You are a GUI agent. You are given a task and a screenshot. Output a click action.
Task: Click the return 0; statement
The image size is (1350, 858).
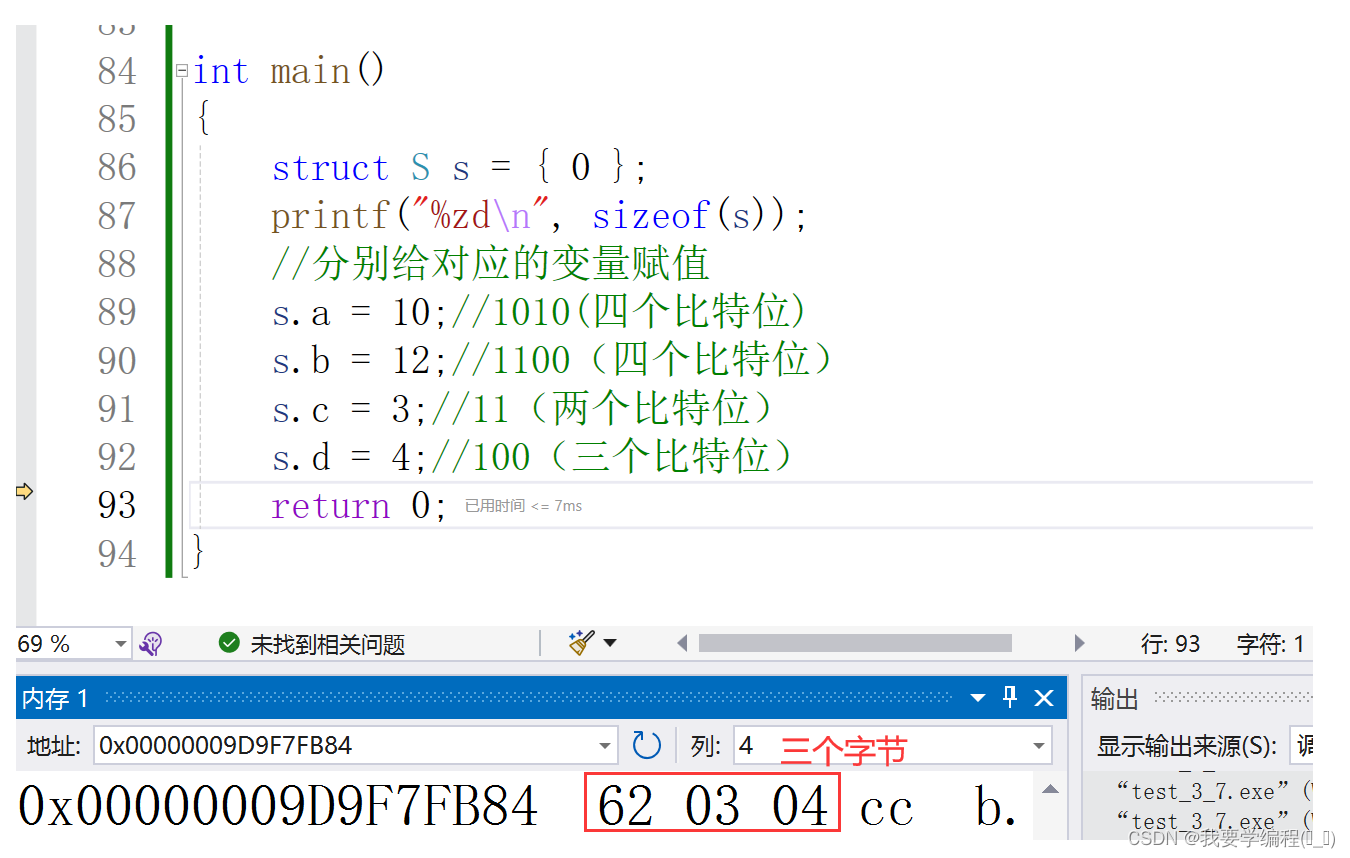[x=359, y=506]
